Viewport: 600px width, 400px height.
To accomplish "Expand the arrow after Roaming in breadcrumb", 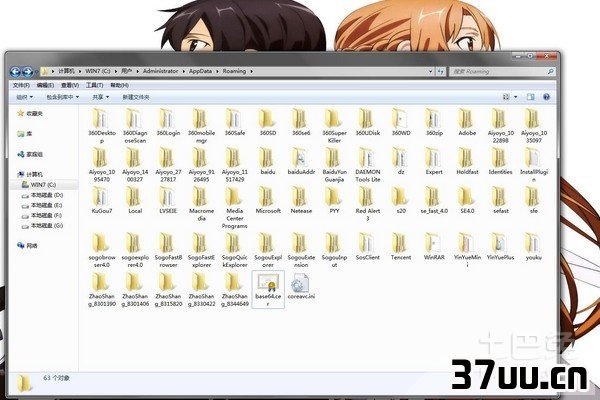I will point(251,71).
